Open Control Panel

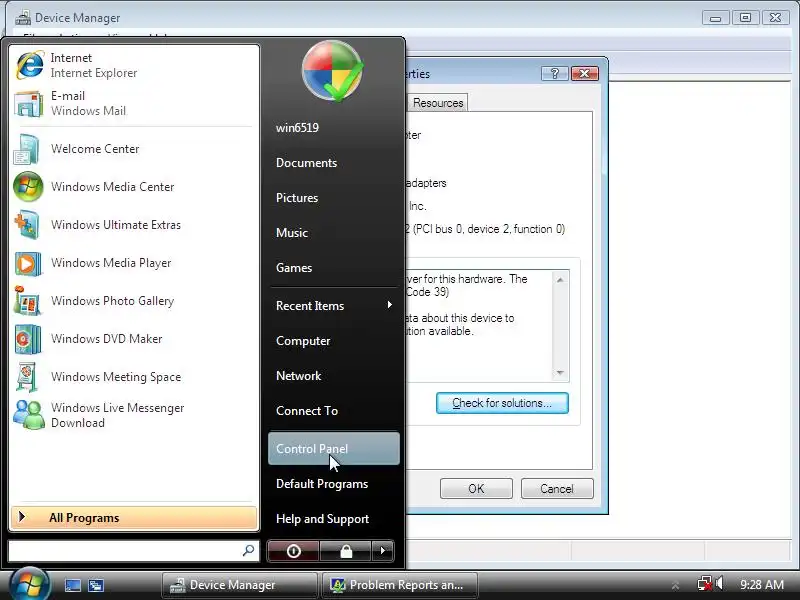pos(334,448)
